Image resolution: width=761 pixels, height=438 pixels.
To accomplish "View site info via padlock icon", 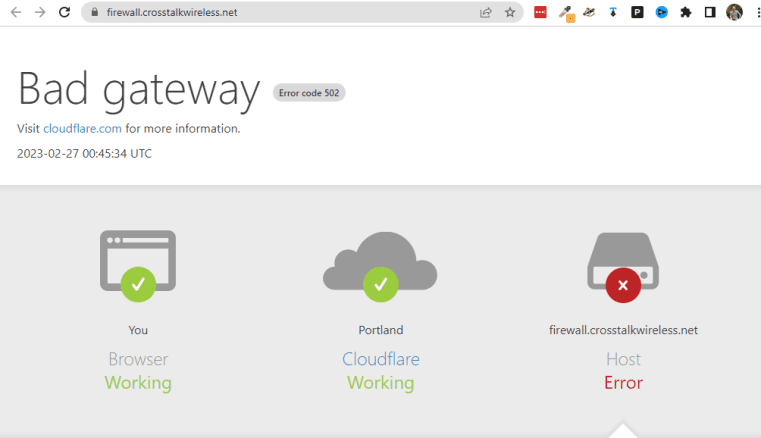I will (x=95, y=12).
